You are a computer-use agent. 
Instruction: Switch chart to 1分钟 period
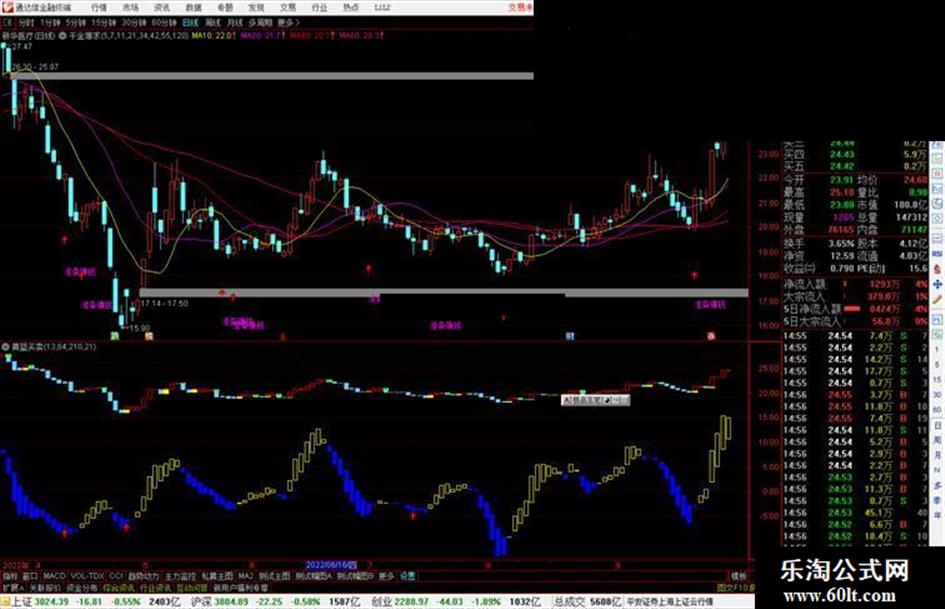[x=49, y=22]
